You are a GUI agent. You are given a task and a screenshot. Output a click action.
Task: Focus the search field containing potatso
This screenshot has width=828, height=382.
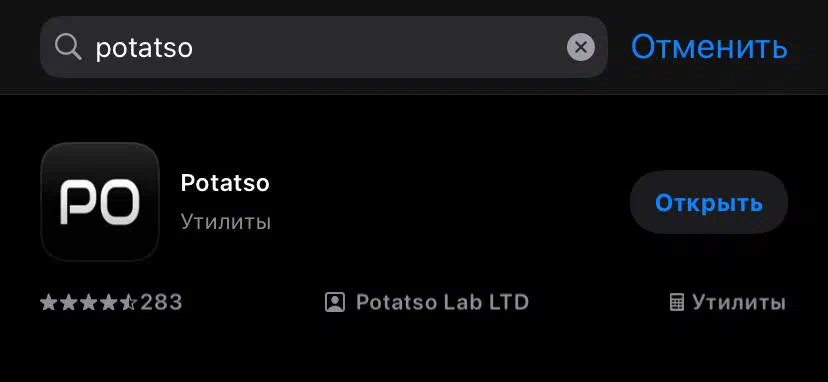(x=324, y=47)
